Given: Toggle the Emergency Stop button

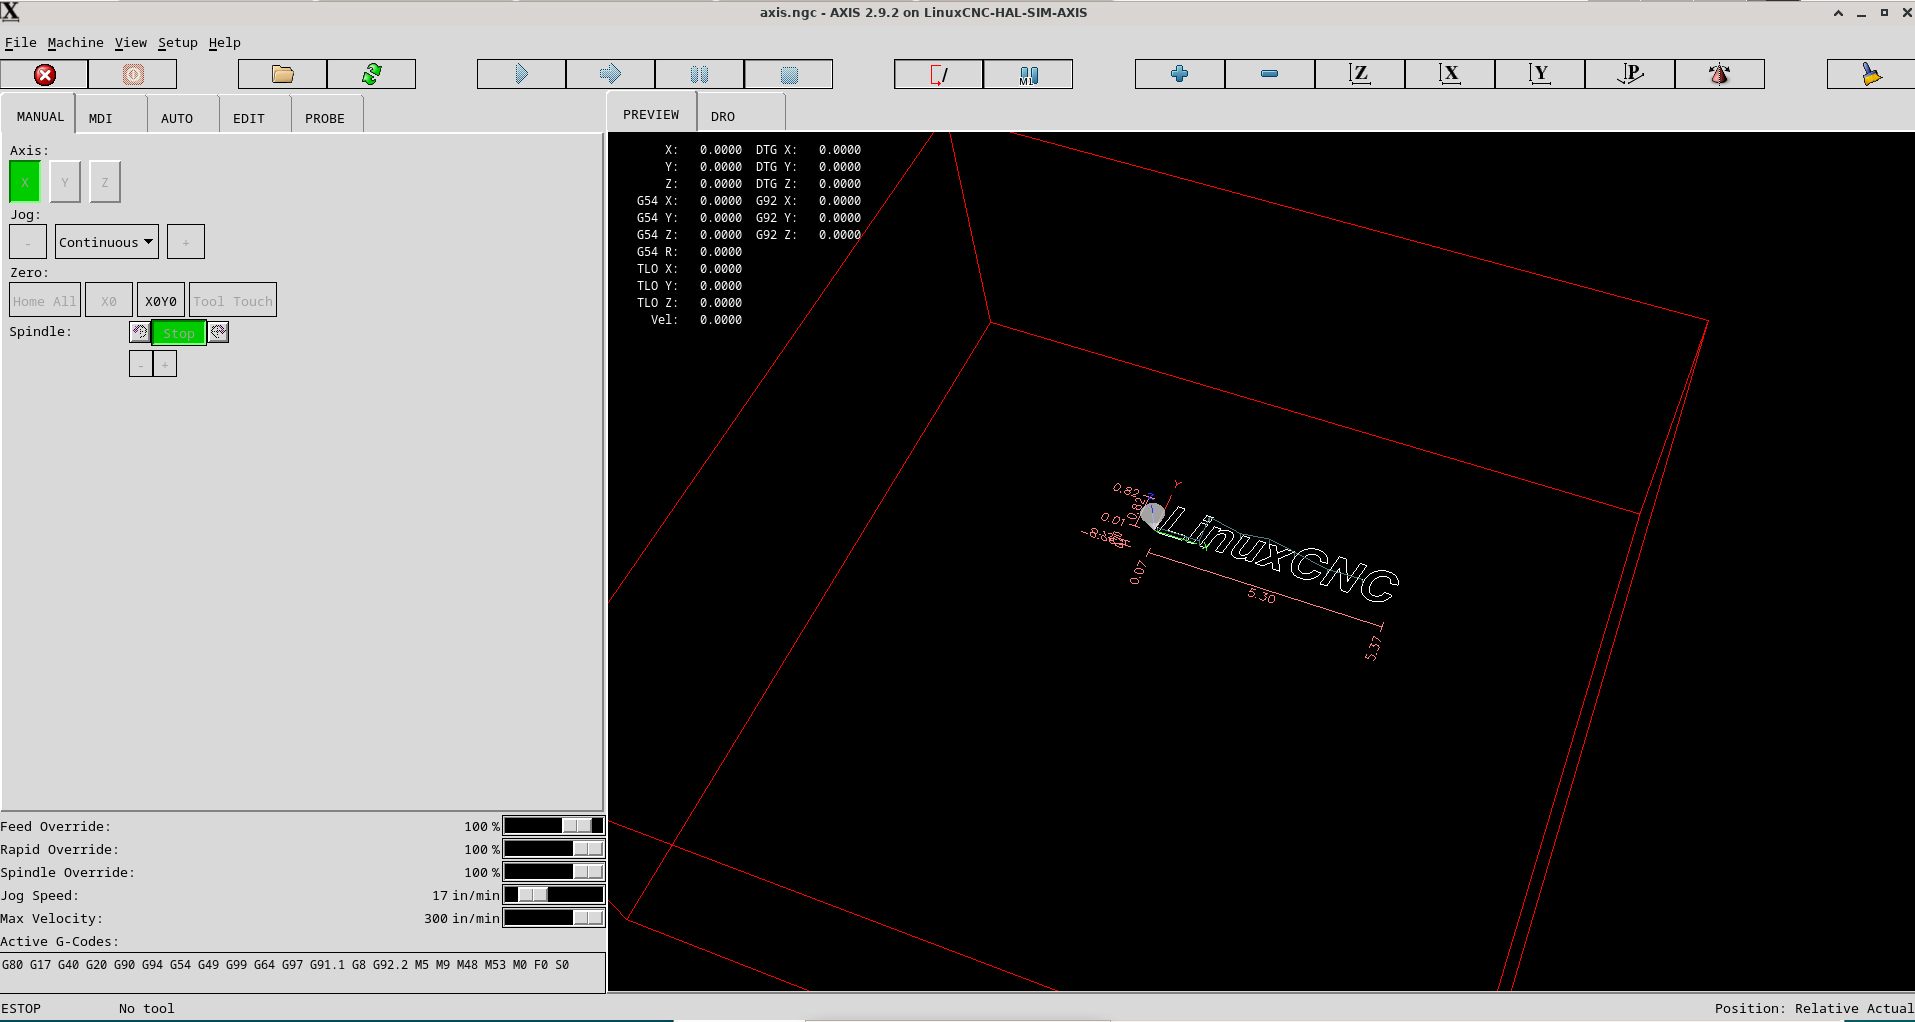Looking at the screenshot, I should pos(45,75).
